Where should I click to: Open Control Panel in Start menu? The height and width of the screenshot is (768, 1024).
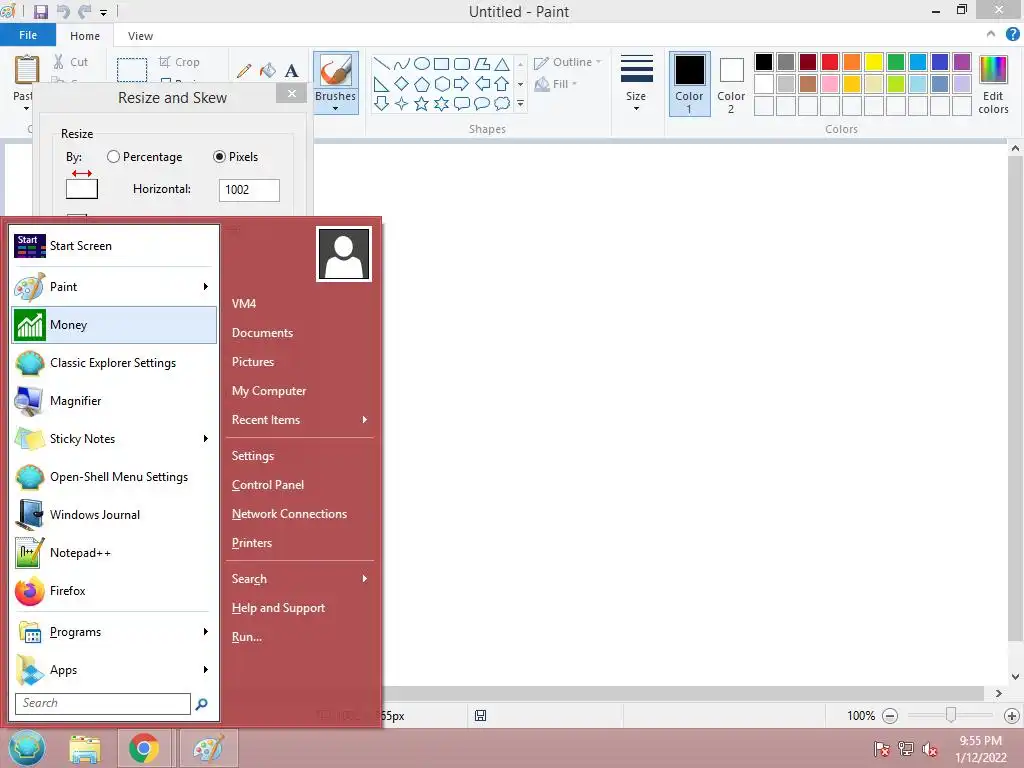pyautogui.click(x=268, y=485)
